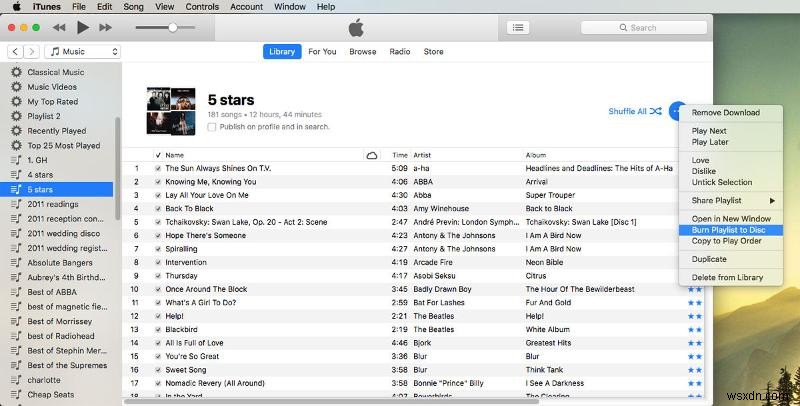
Task: Sort songs by the Time column header
Action: coord(400,155)
